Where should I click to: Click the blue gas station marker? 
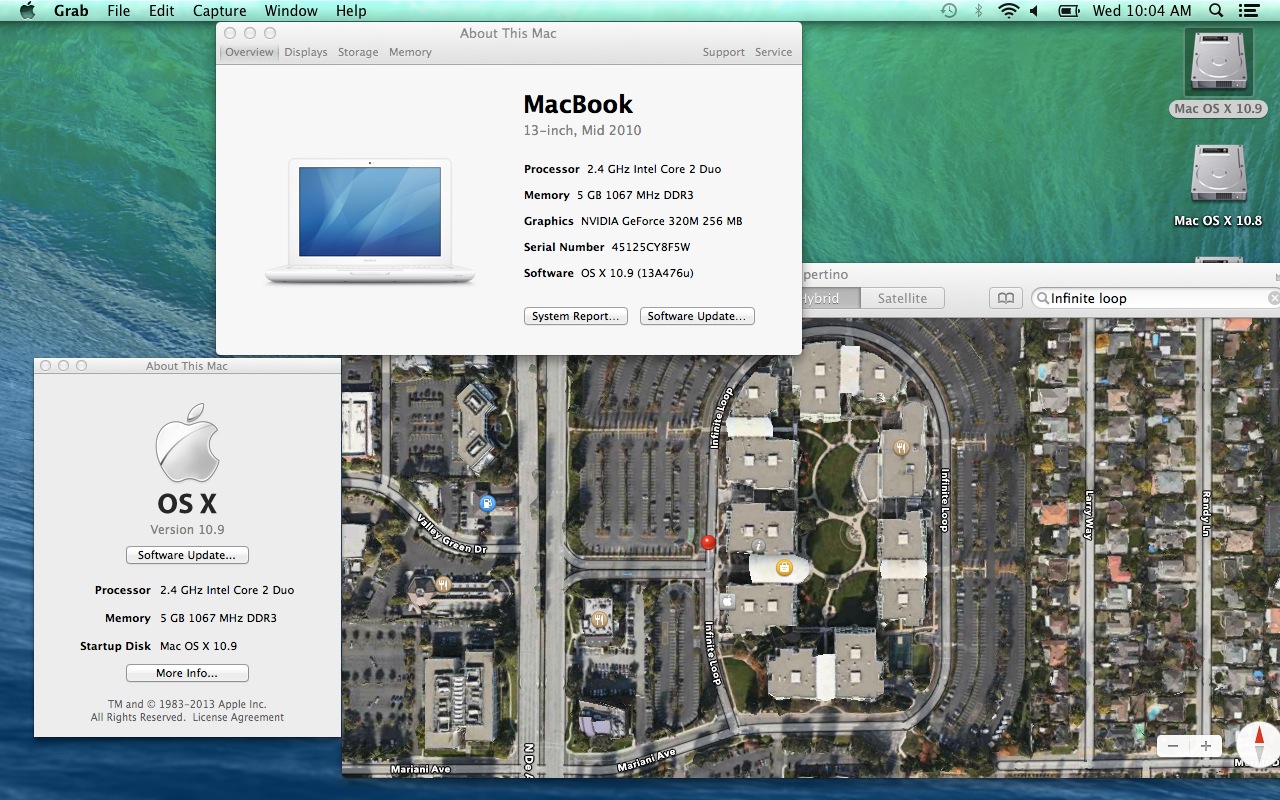(487, 503)
